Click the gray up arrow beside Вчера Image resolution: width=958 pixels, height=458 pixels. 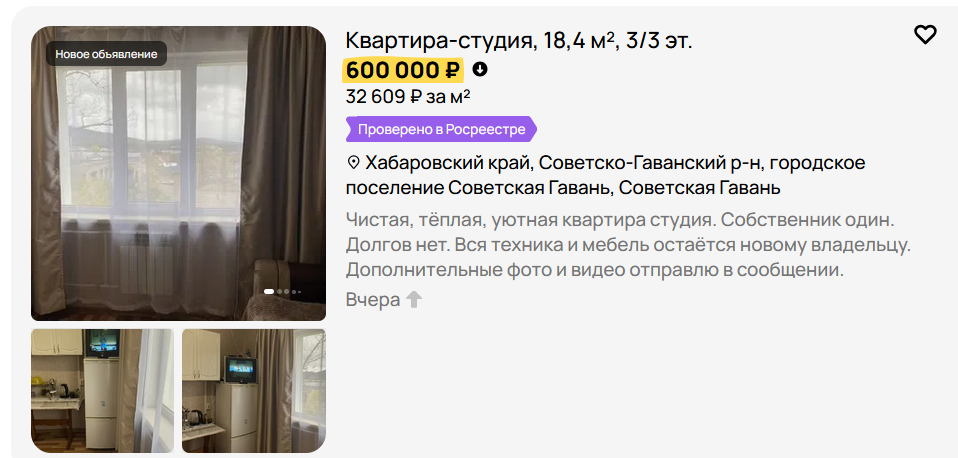(x=414, y=299)
